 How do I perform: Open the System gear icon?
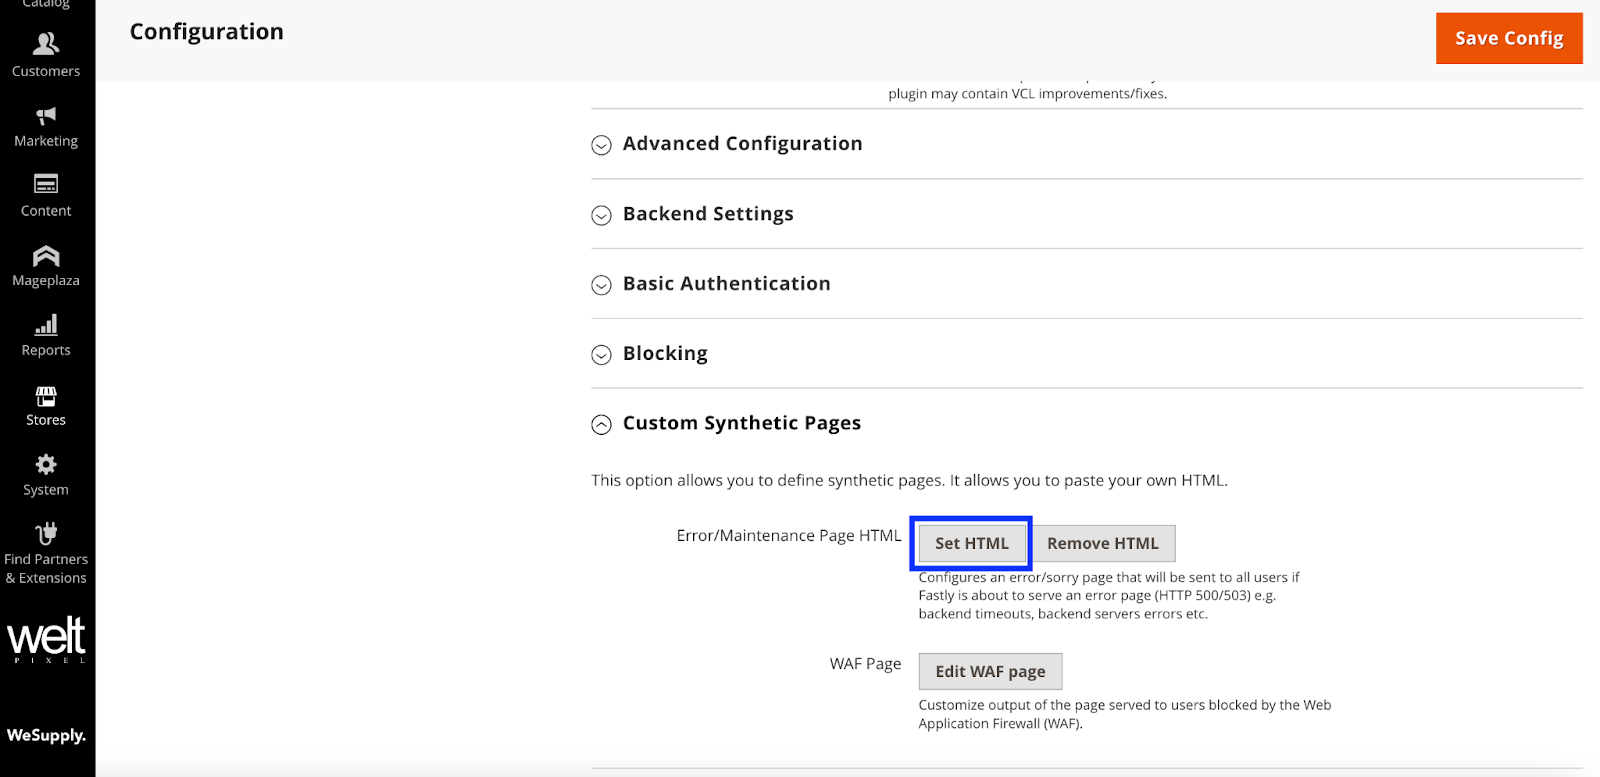click(x=46, y=465)
